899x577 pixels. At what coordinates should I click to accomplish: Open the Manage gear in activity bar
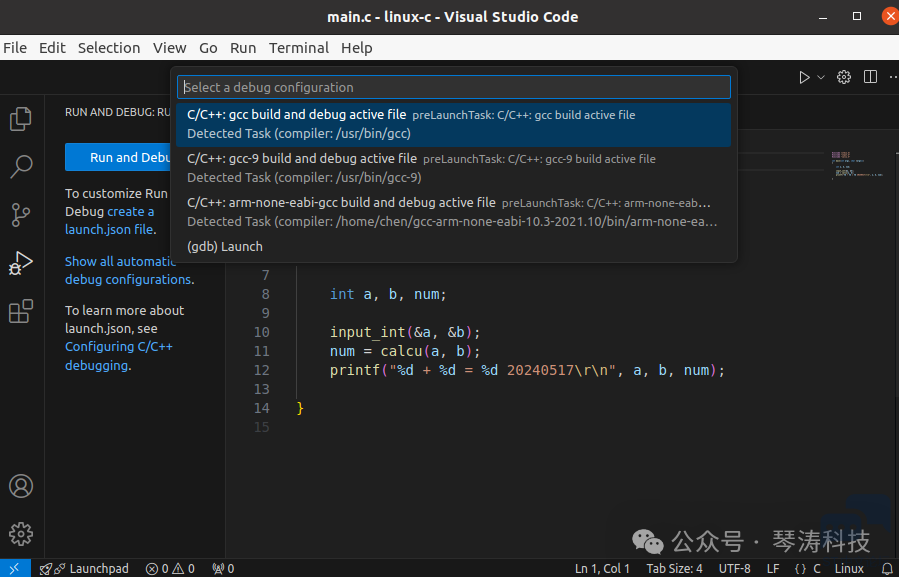pyautogui.click(x=21, y=534)
